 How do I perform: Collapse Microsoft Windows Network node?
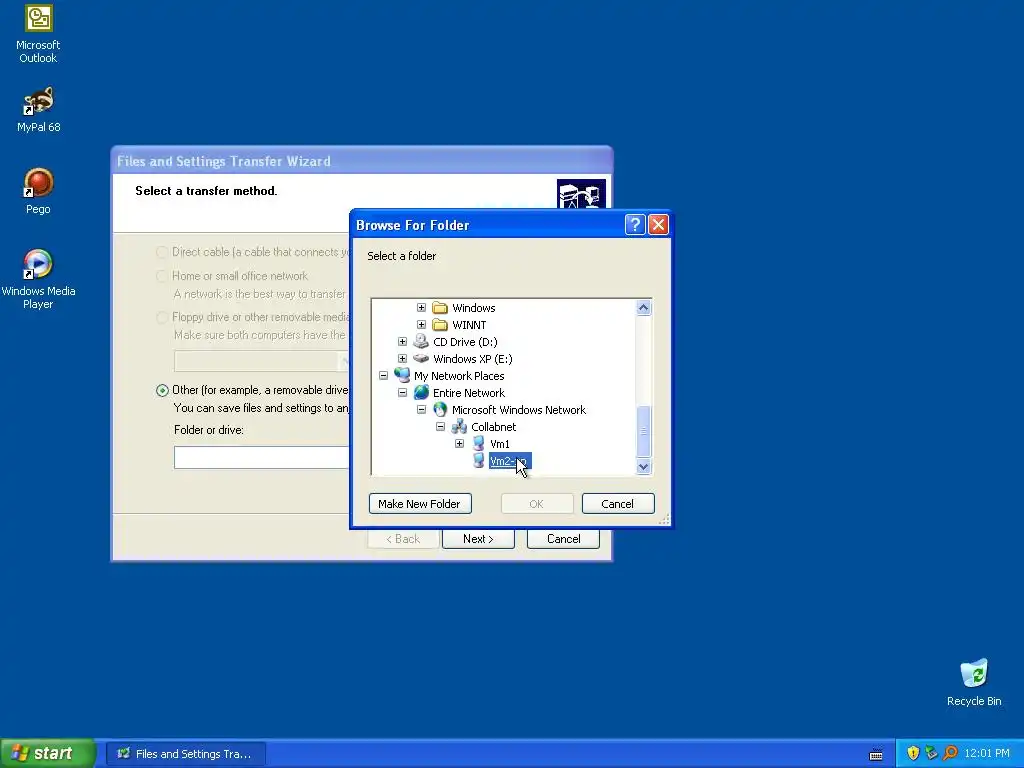421,409
